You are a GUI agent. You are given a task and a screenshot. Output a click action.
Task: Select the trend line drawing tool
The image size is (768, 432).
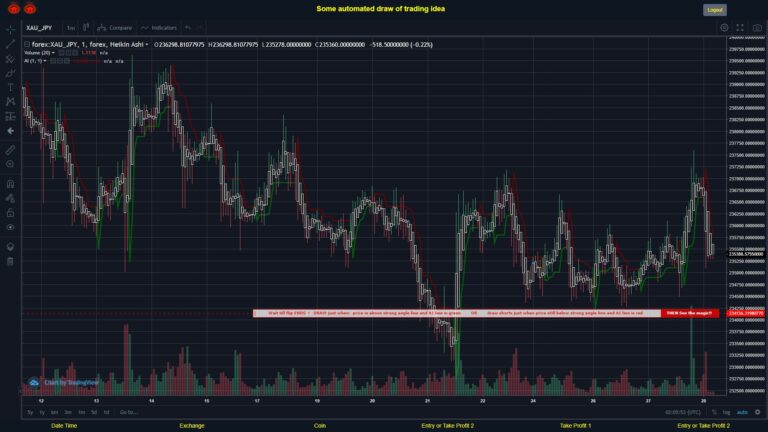tap(10, 45)
